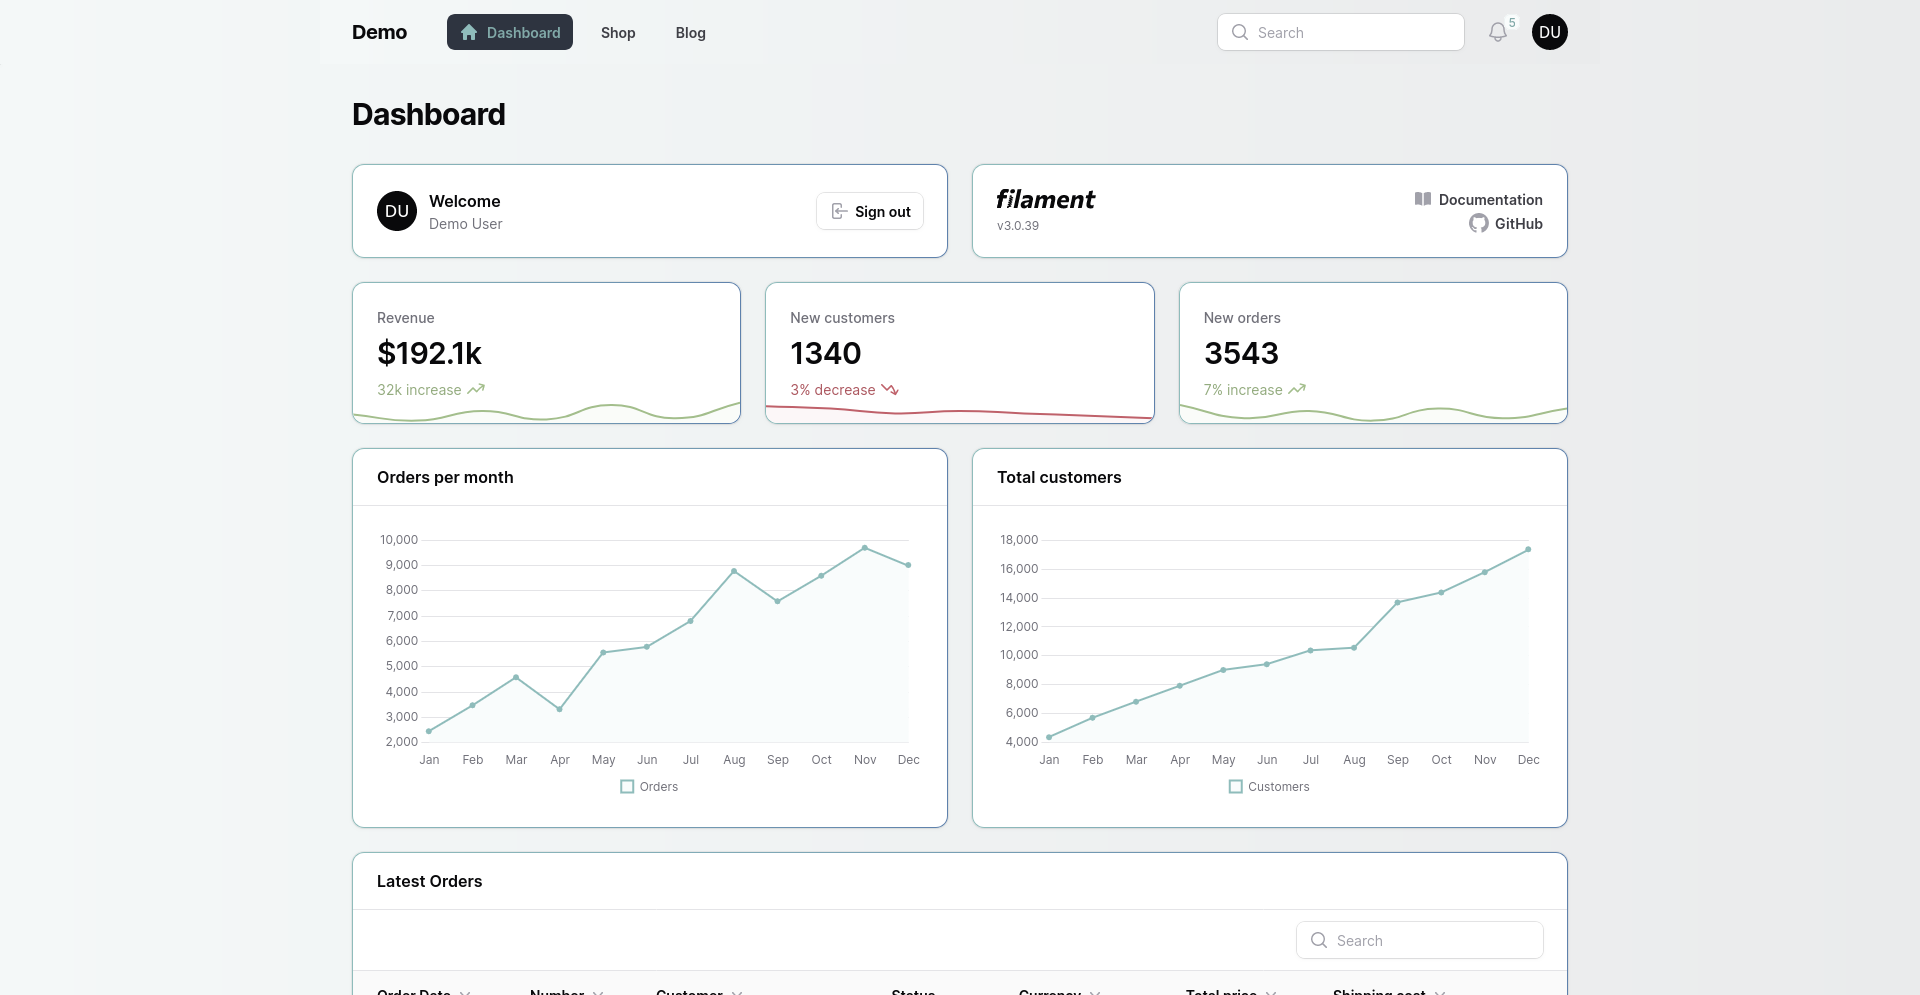The width and height of the screenshot is (1920, 995).
Task: Click the December point on Total customers chart
Action: (1528, 550)
